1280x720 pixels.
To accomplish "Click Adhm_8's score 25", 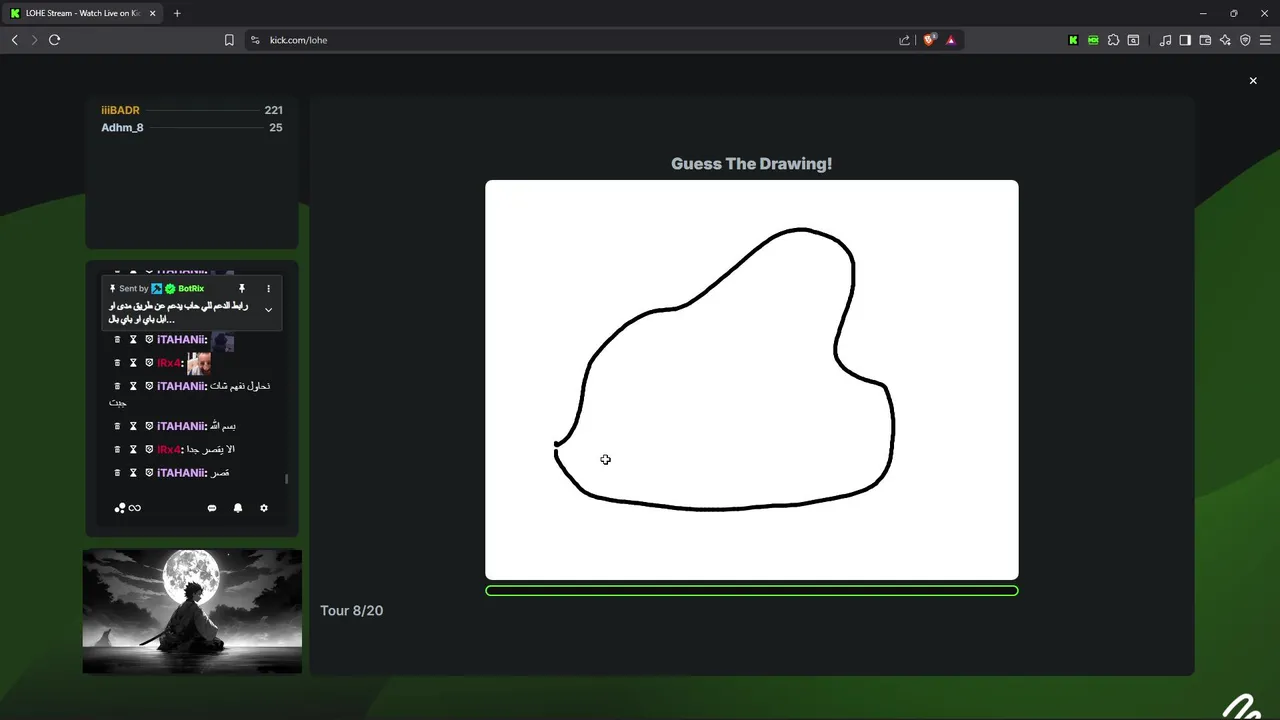I will click(276, 128).
